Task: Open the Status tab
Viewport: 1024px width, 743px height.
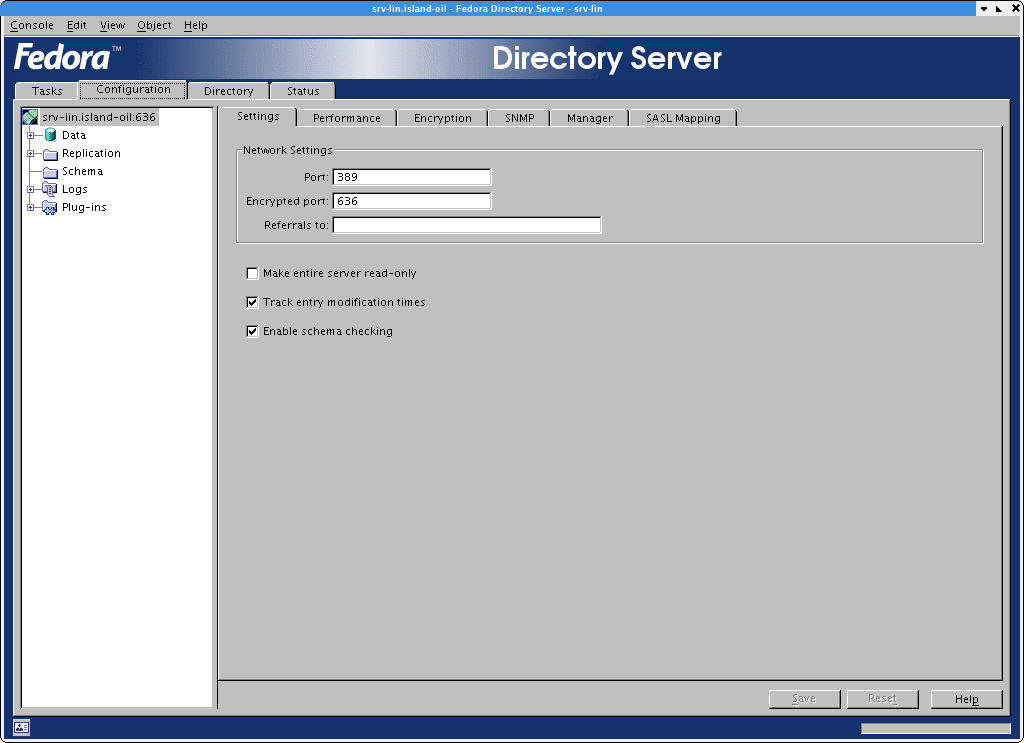Action: click(x=303, y=91)
